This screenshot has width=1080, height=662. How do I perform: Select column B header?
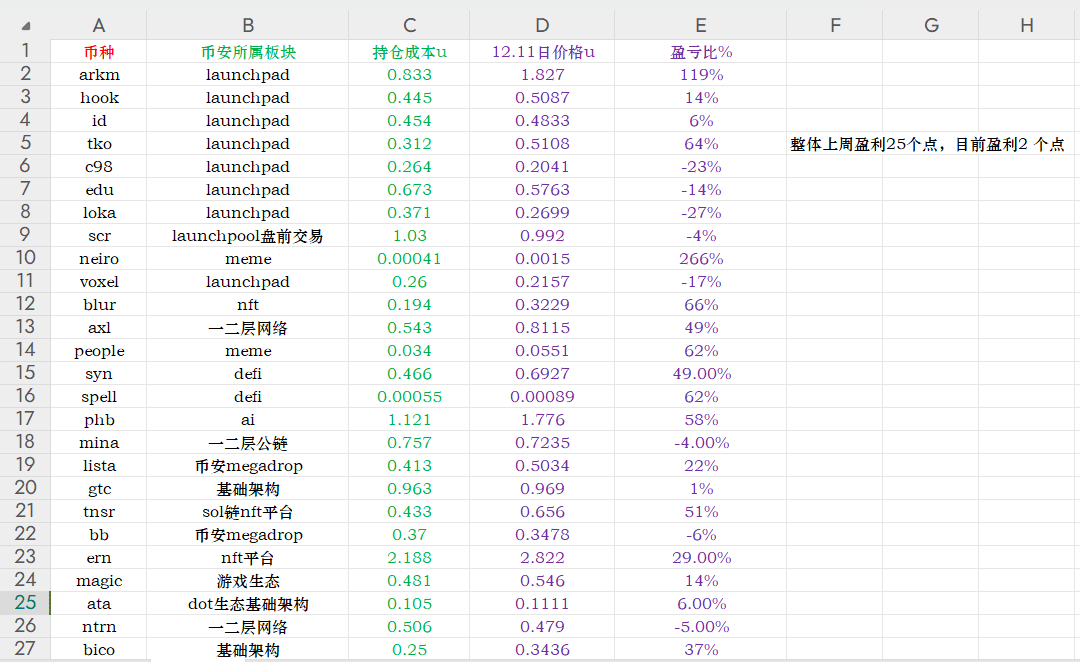(x=248, y=25)
